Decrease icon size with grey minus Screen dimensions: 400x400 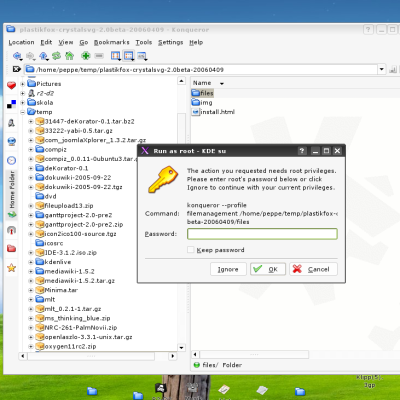click(99, 56)
